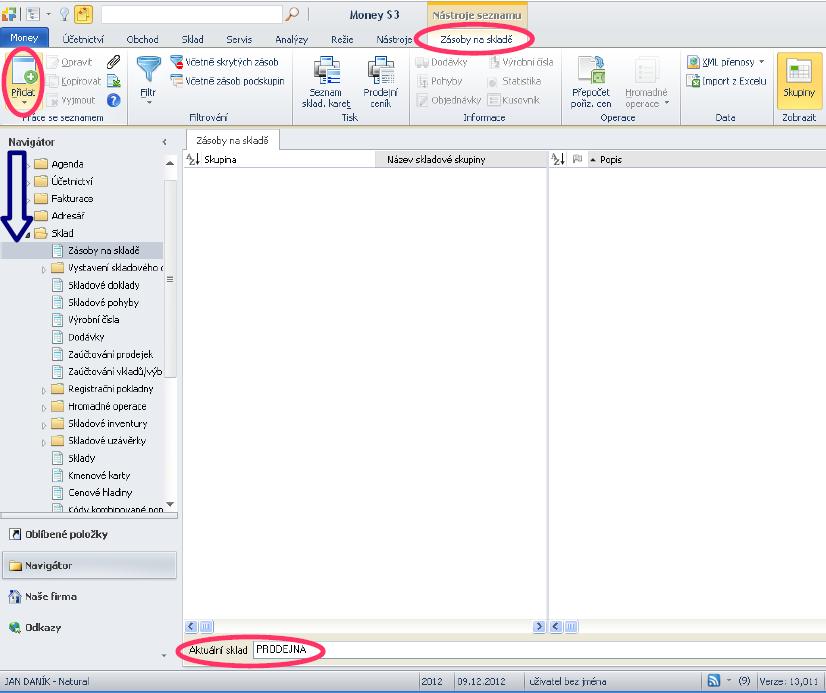The height and width of the screenshot is (693, 826).
Task: Expand the Skladové inventury folder arrow
Action: (44, 425)
